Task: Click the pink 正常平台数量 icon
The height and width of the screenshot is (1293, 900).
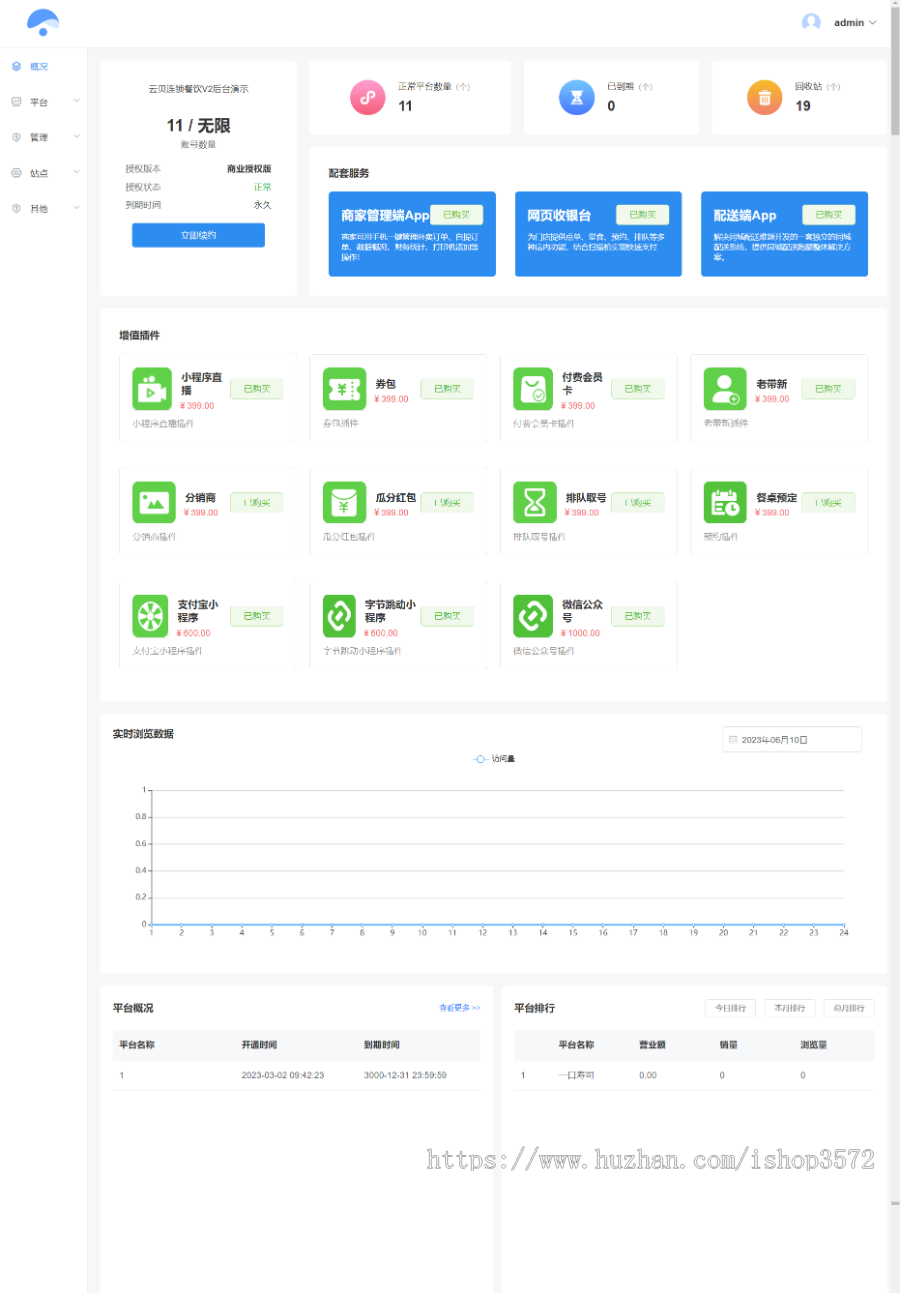Action: click(367, 97)
